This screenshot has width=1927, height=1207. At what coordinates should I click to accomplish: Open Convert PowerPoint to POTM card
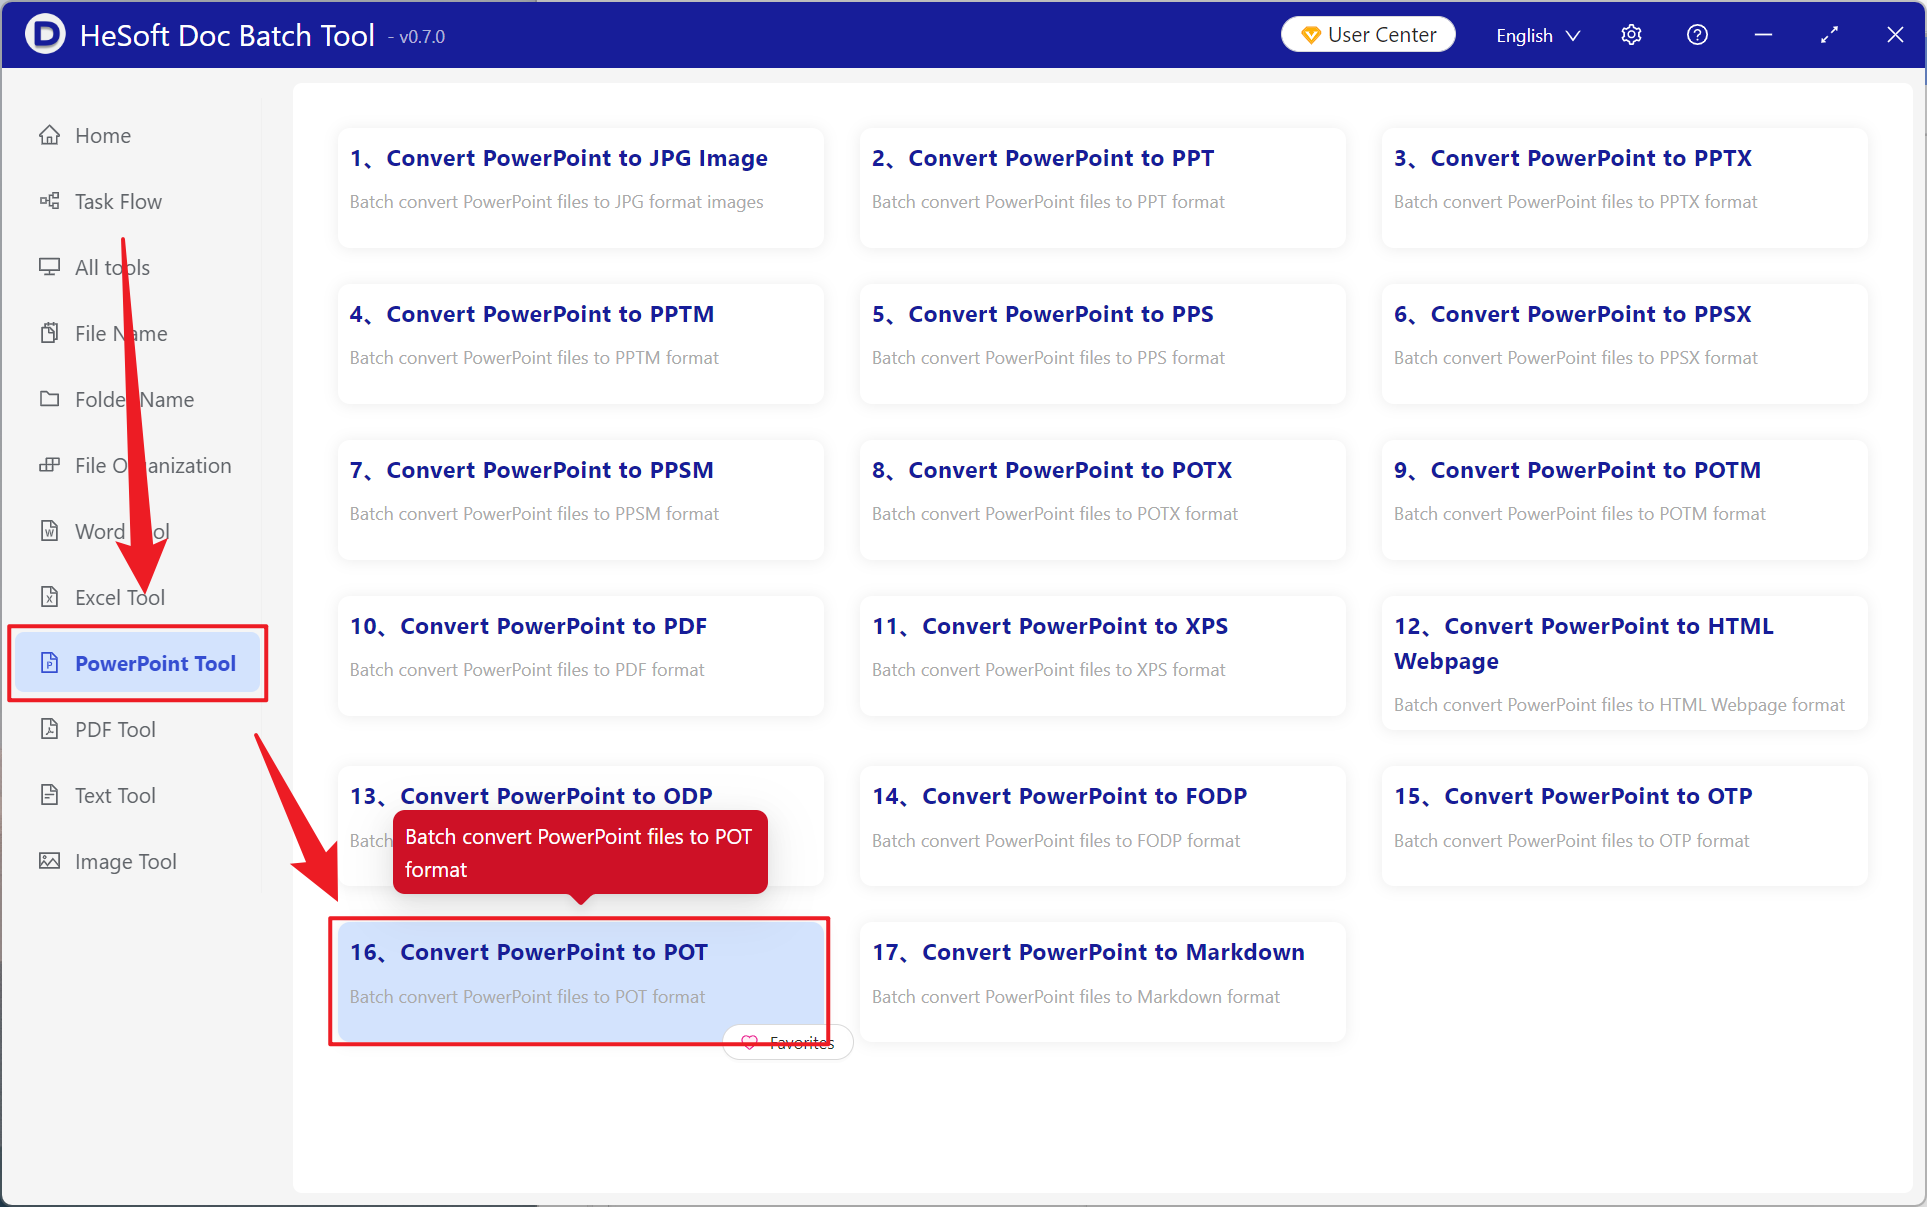pyautogui.click(x=1624, y=499)
